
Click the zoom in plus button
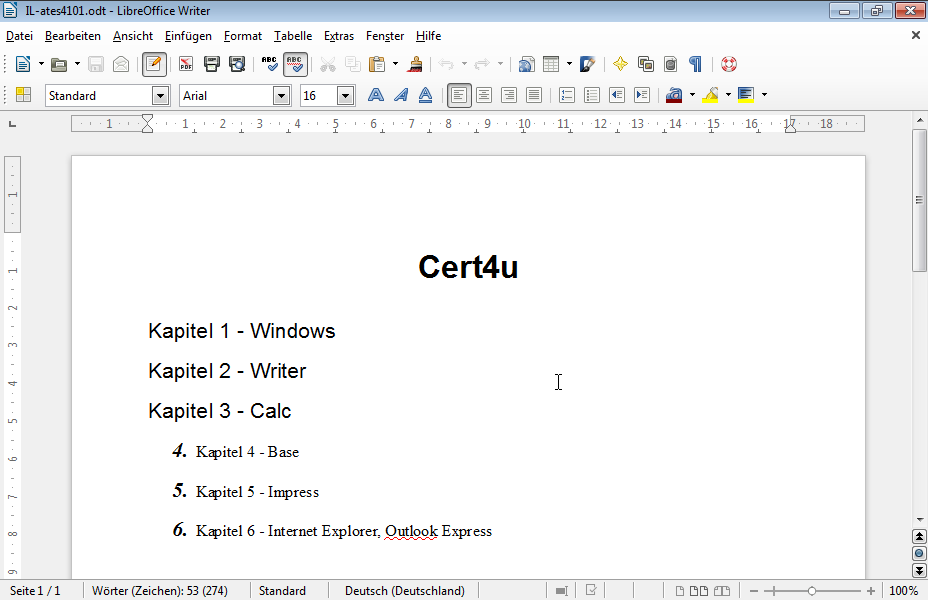tap(871, 591)
